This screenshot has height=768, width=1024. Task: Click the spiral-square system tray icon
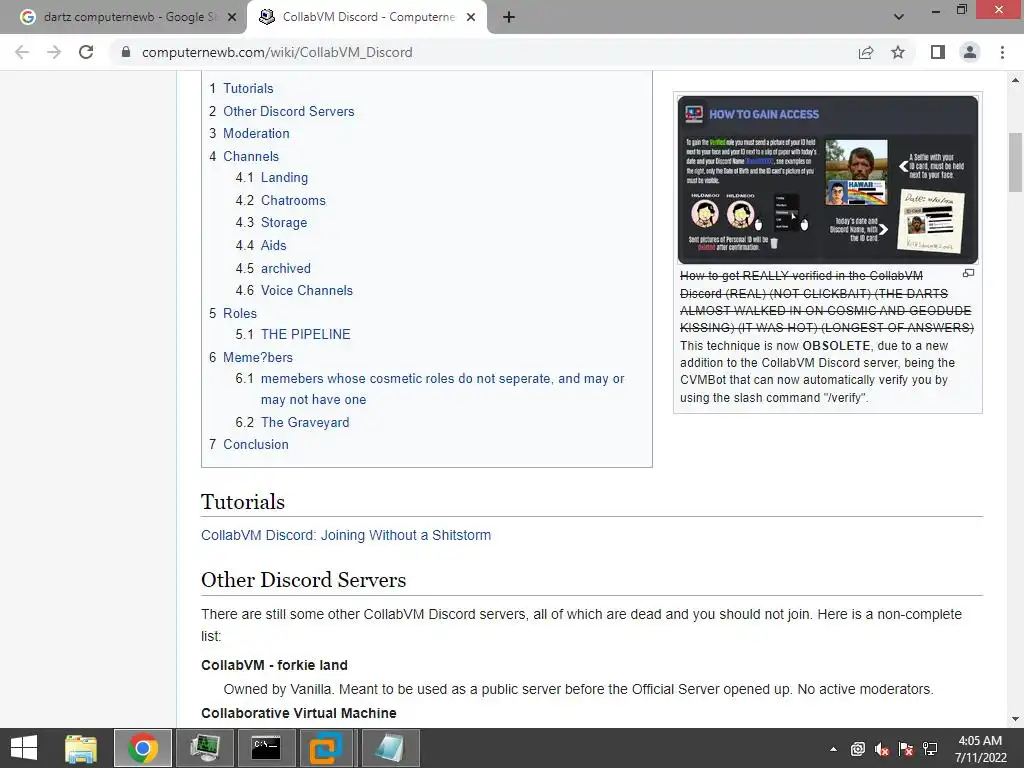click(x=857, y=749)
